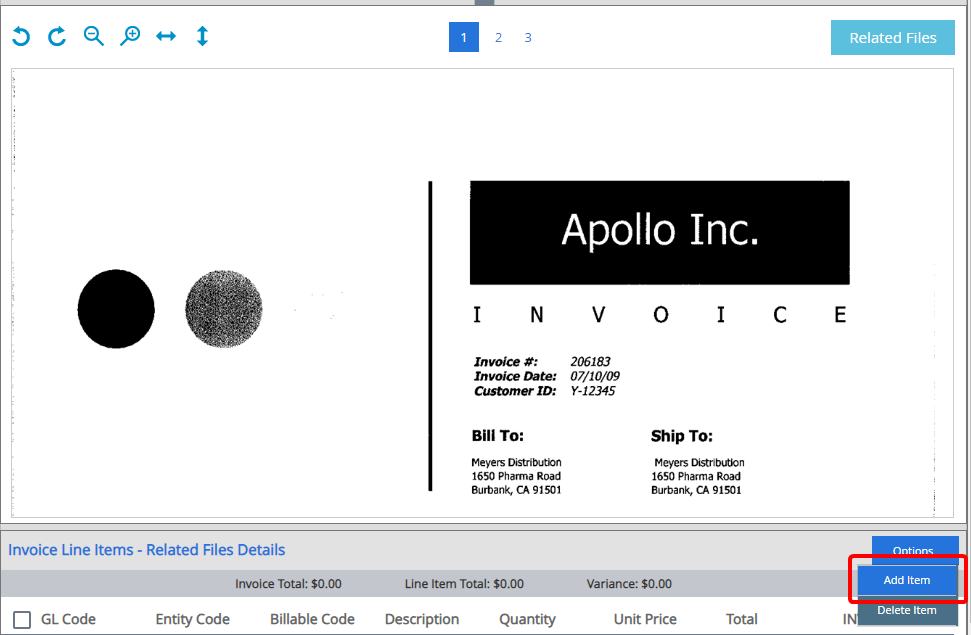Choose Add Item from the Options menu
The height and width of the screenshot is (635, 971).
(x=907, y=580)
